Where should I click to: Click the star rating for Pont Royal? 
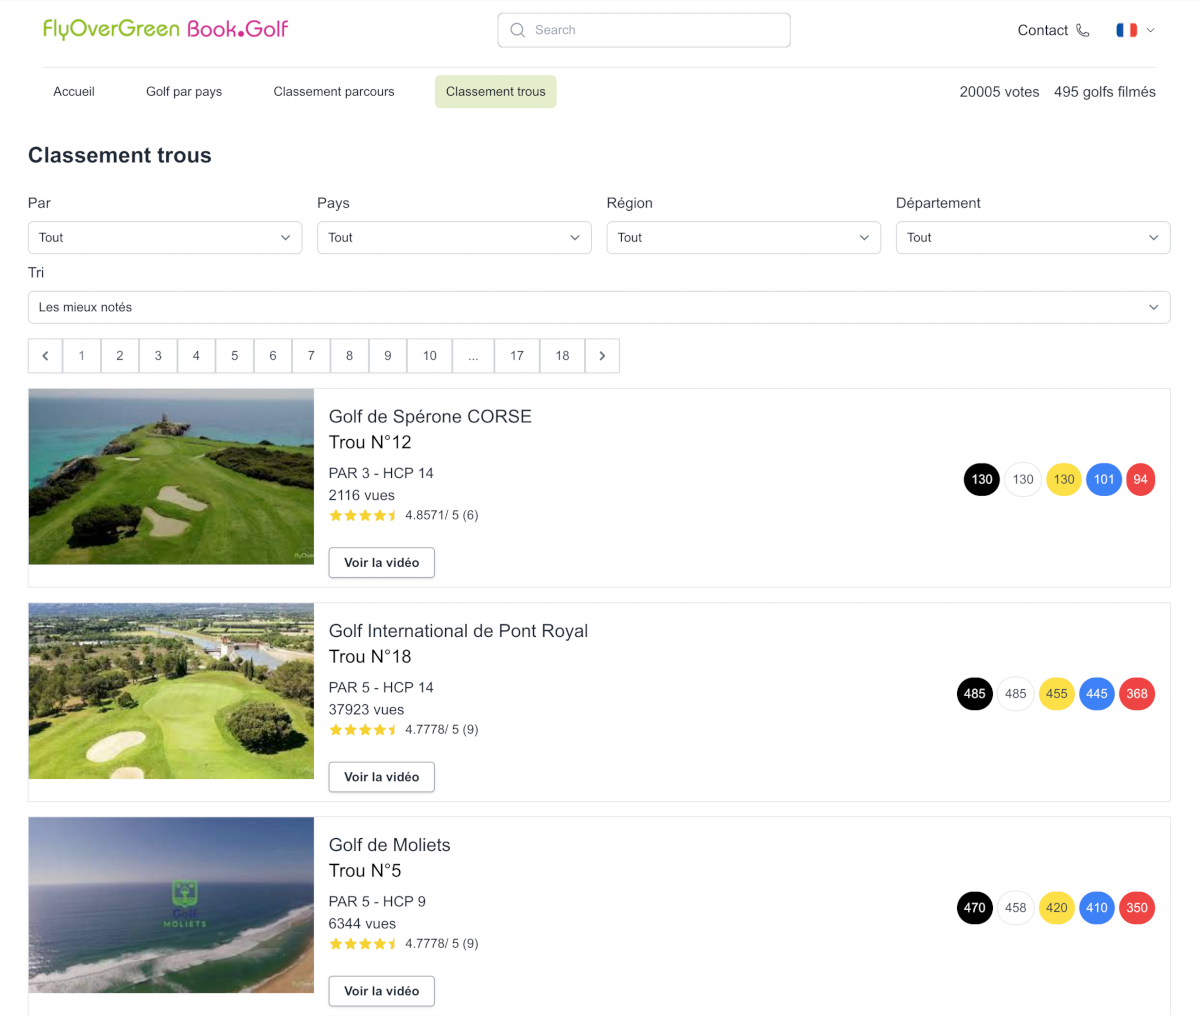(364, 730)
